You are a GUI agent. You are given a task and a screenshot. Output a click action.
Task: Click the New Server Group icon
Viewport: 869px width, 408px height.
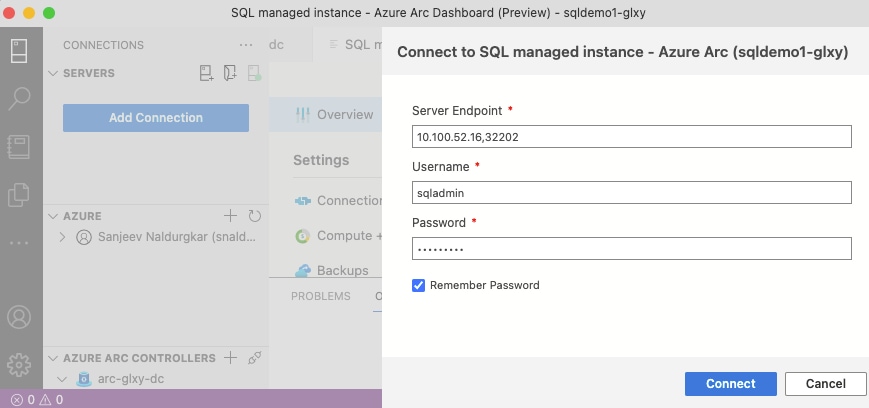point(230,73)
